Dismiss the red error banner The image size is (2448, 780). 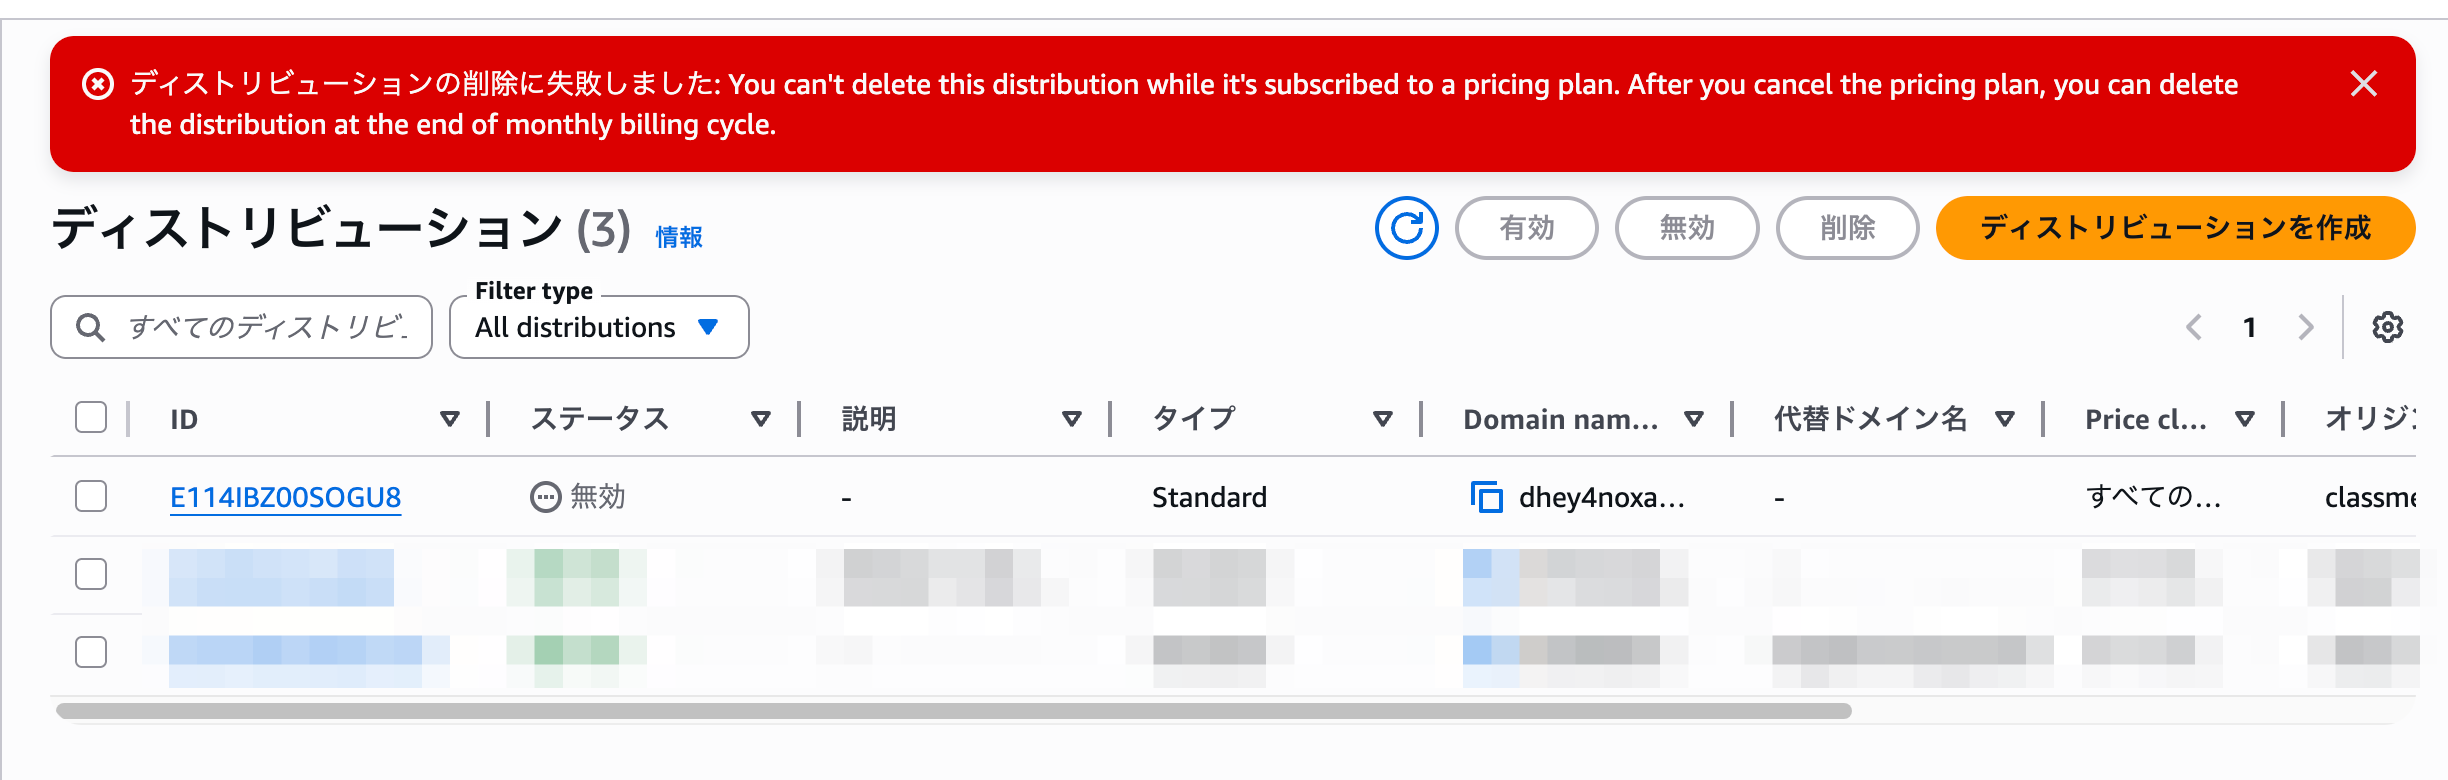(2363, 84)
